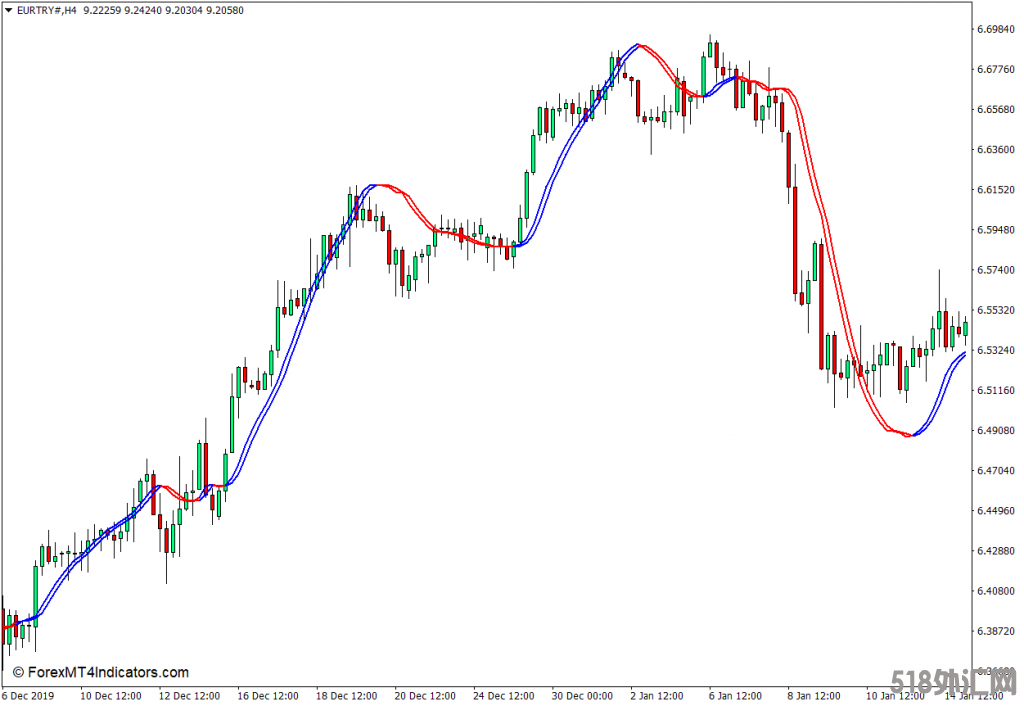The height and width of the screenshot is (706, 1024).
Task: Click the 10 Dec 12:00 time label
Action: [110, 696]
